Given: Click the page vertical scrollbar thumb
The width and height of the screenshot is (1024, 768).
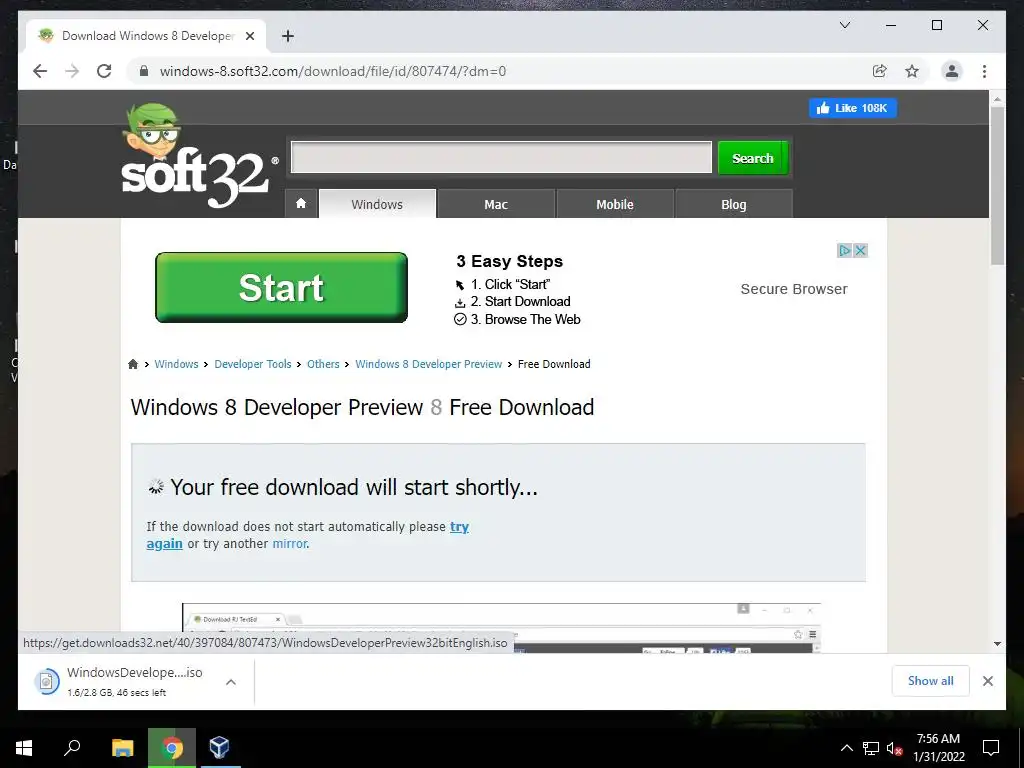Looking at the screenshot, I should point(997,185).
